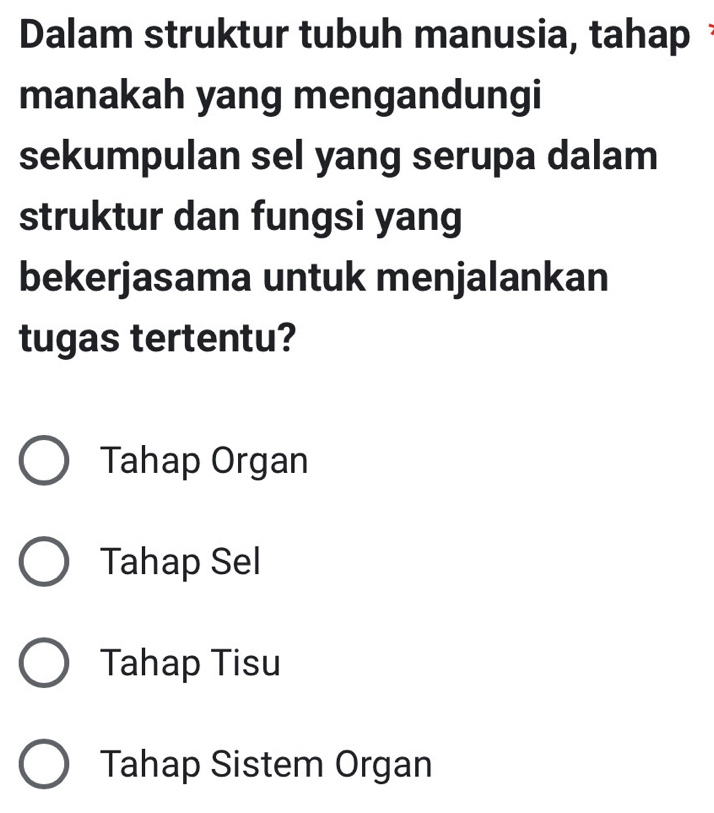
Task: Pick the Tahap Tisu radio button
Action: (x=45, y=664)
